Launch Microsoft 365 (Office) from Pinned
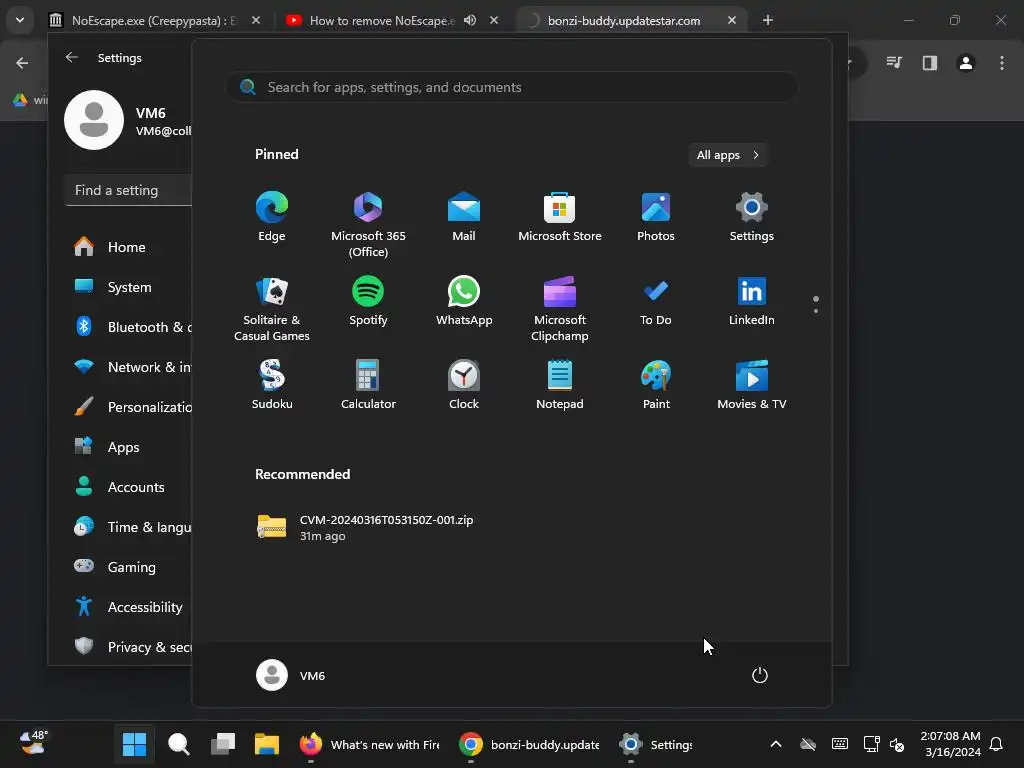 368,225
